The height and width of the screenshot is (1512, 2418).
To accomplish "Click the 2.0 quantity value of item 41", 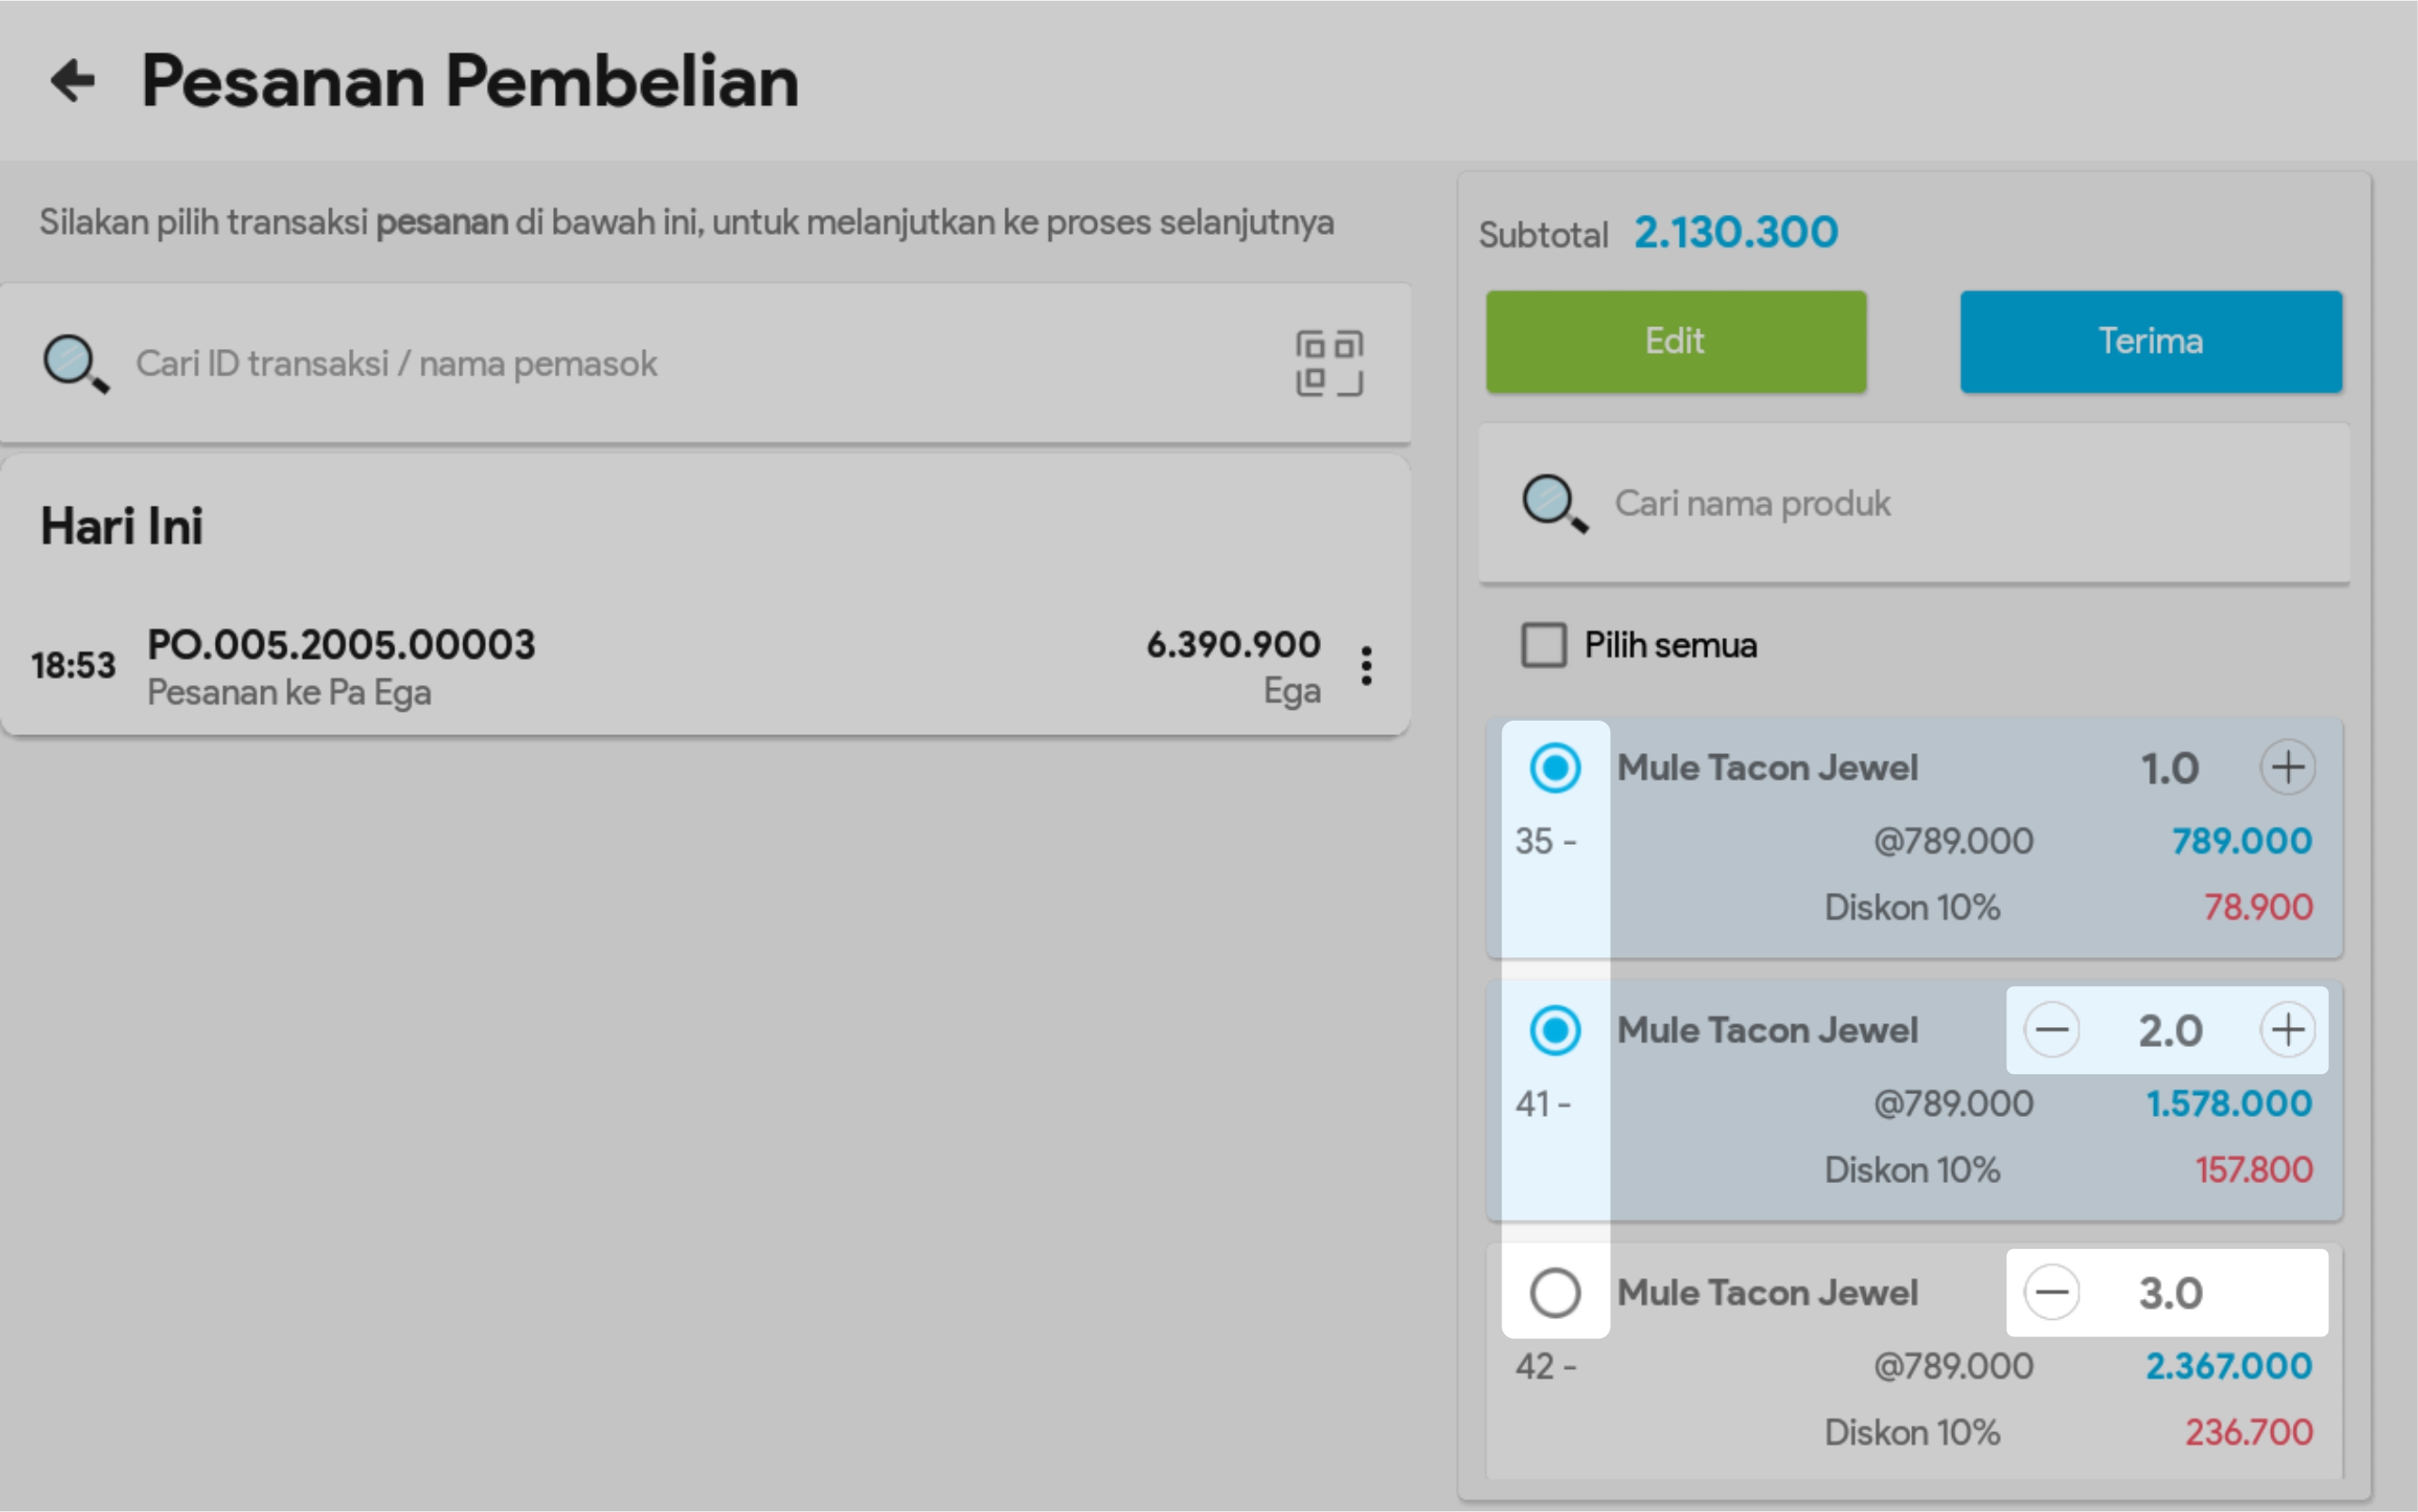I will click(2170, 1030).
